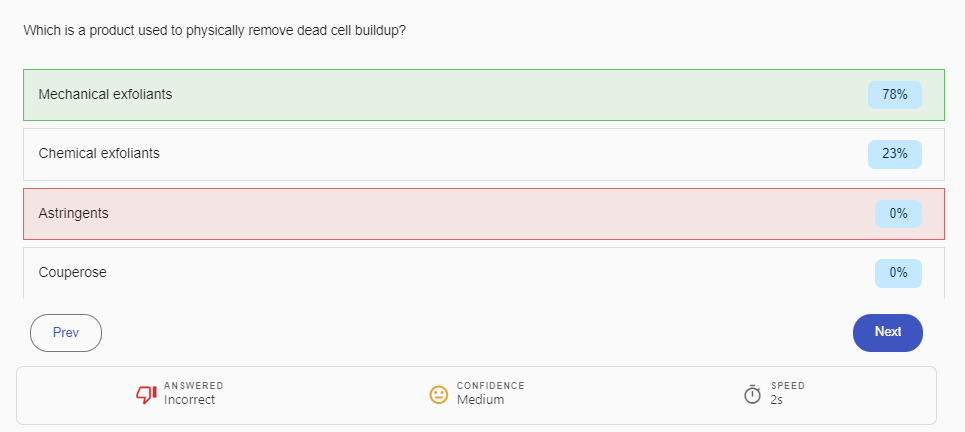Screen dimensions: 965x432
Task: Go back with the Prev button
Action: pos(66,333)
